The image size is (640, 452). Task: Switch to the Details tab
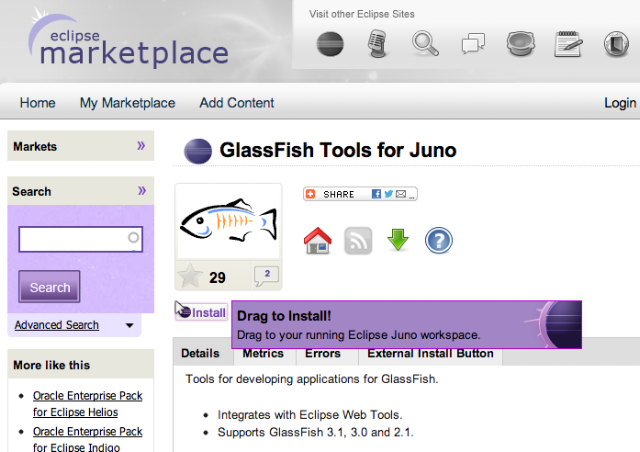pos(200,353)
